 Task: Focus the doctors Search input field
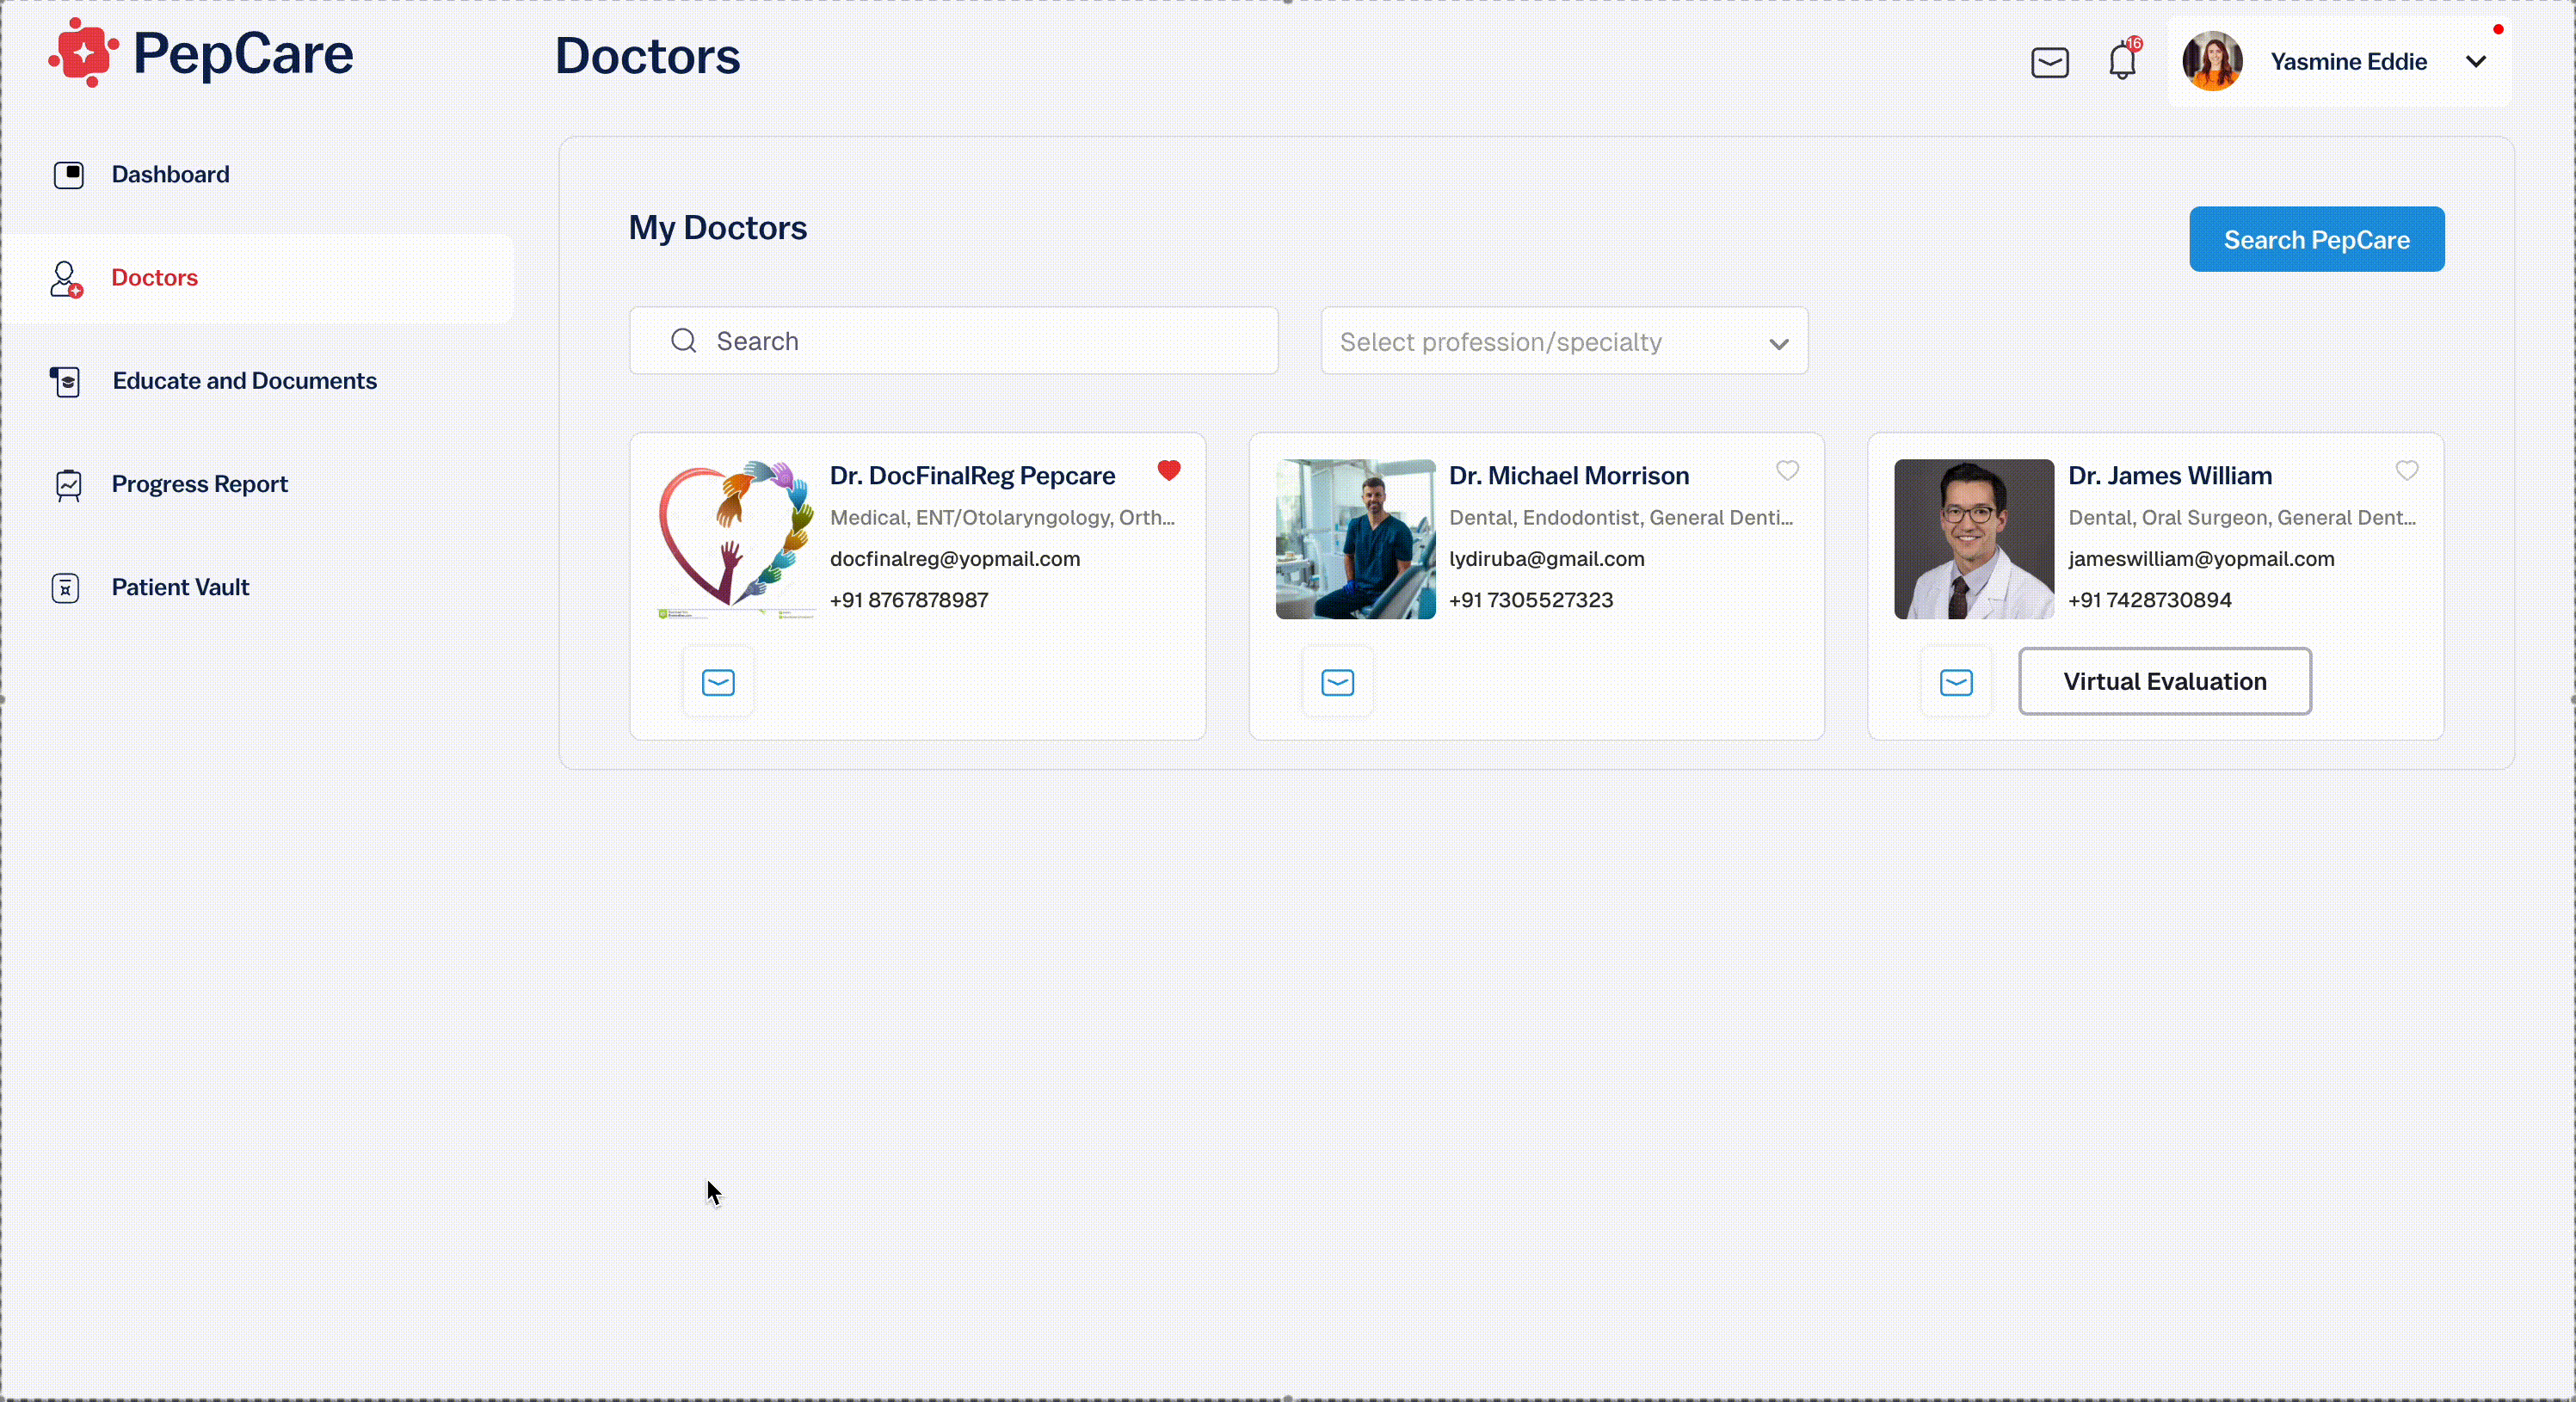[953, 341]
